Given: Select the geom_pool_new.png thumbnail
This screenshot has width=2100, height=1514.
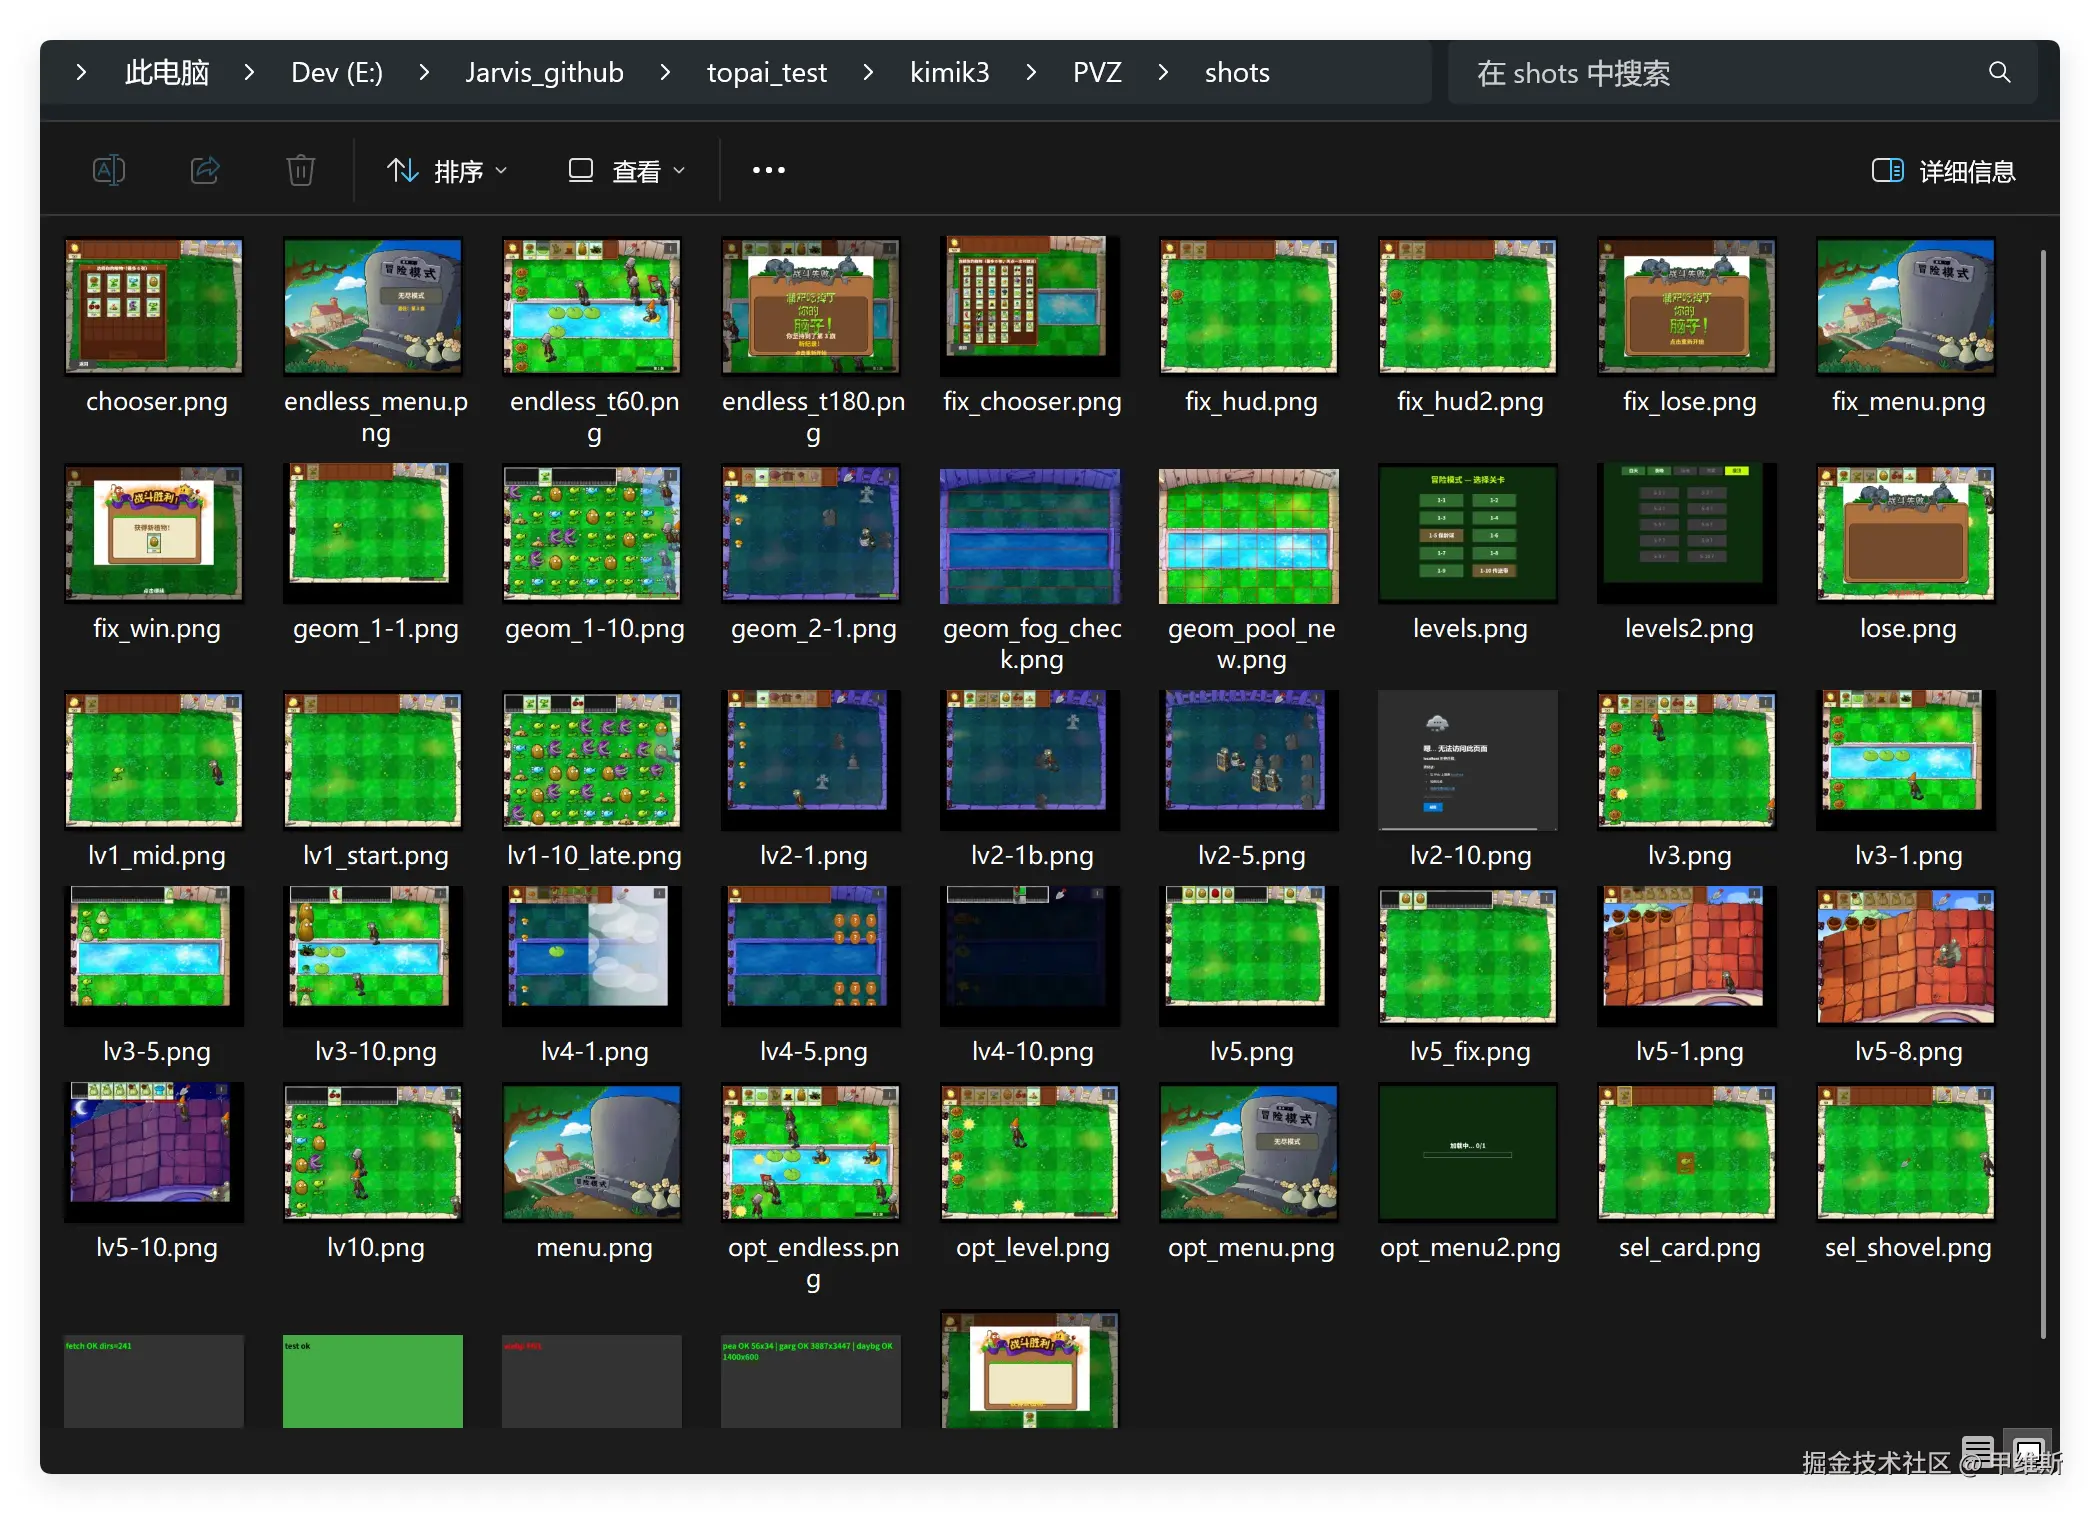Looking at the screenshot, I should tap(1249, 534).
